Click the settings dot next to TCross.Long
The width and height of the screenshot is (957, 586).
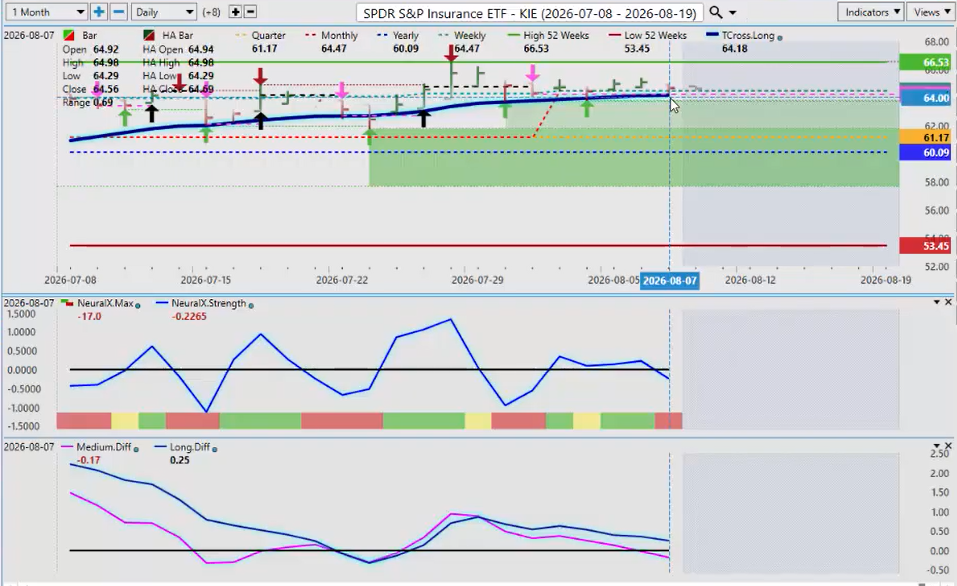(x=779, y=38)
